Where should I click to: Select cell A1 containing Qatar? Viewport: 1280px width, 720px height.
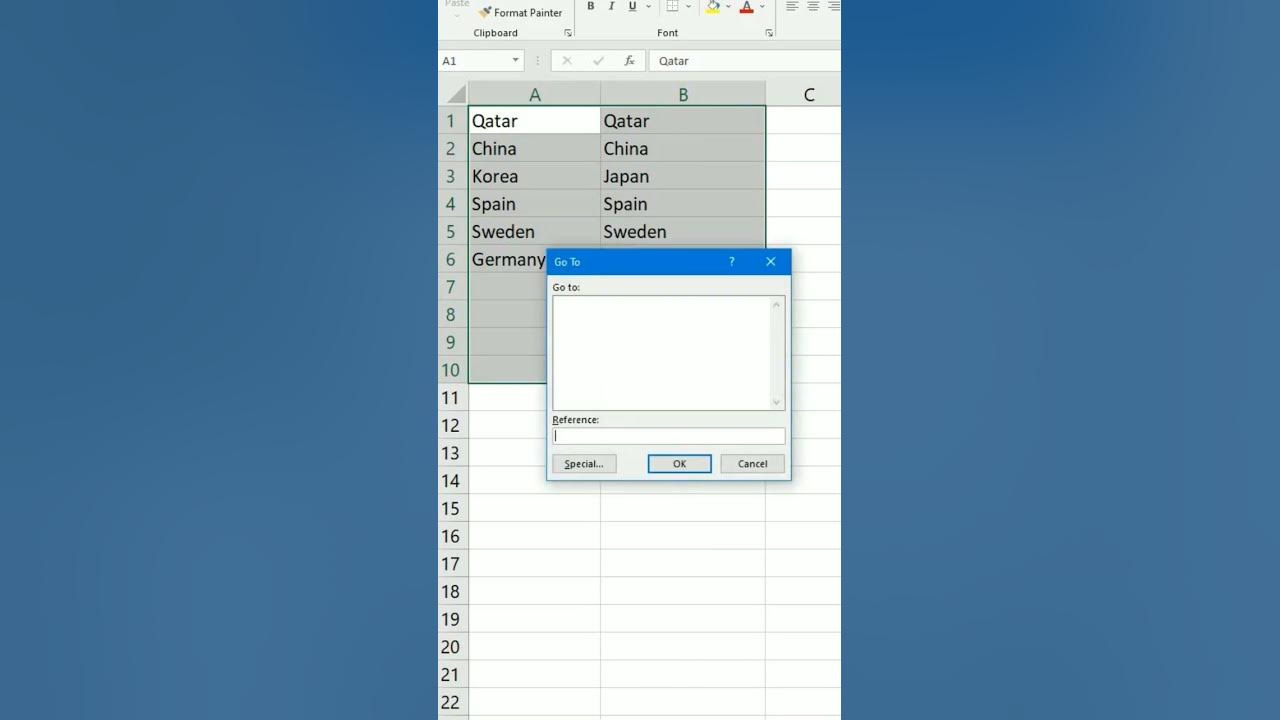point(535,120)
